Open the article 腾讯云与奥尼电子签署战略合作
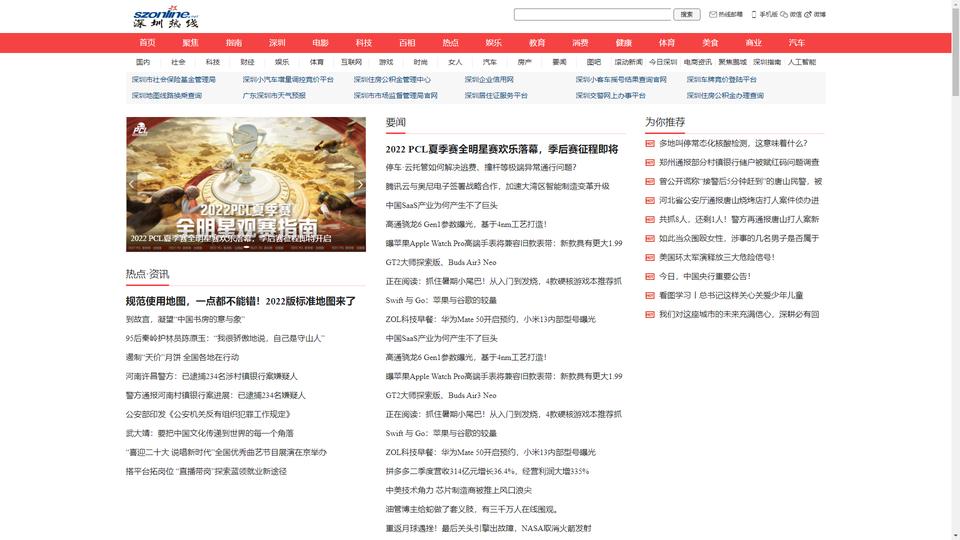The image size is (960, 540). point(498,186)
